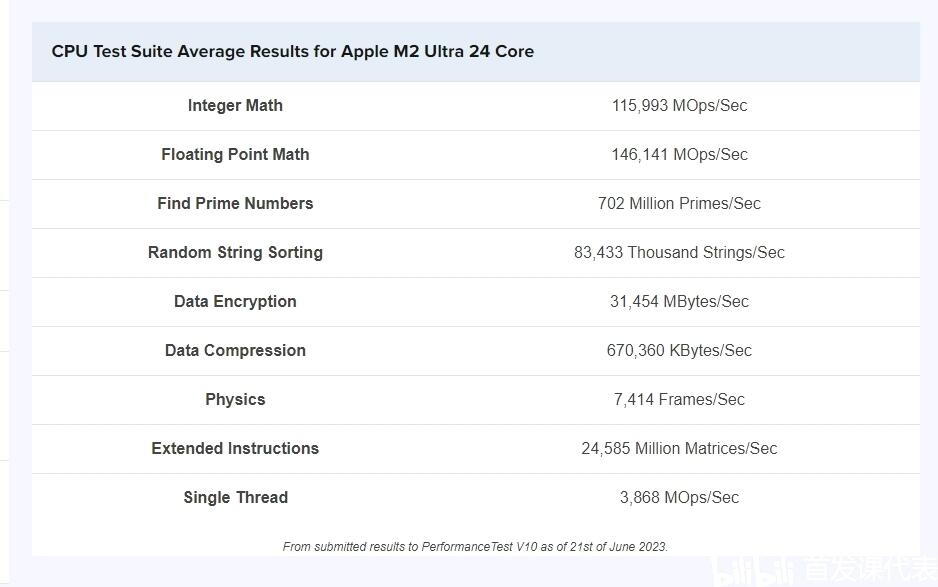Select the Random String Sorting label
The height and width of the screenshot is (587, 938).
point(235,252)
